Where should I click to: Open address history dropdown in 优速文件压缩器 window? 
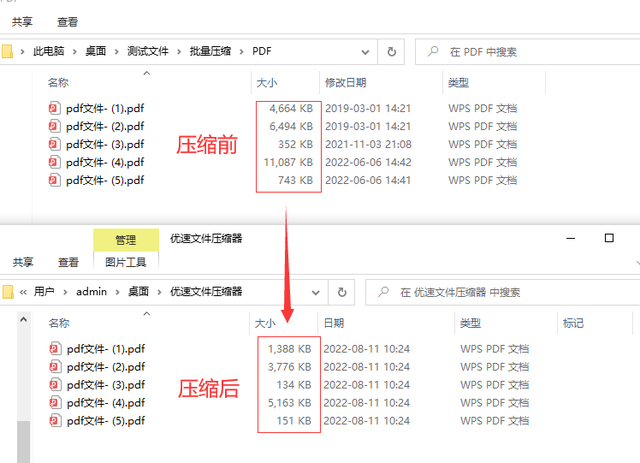pyautogui.click(x=316, y=292)
